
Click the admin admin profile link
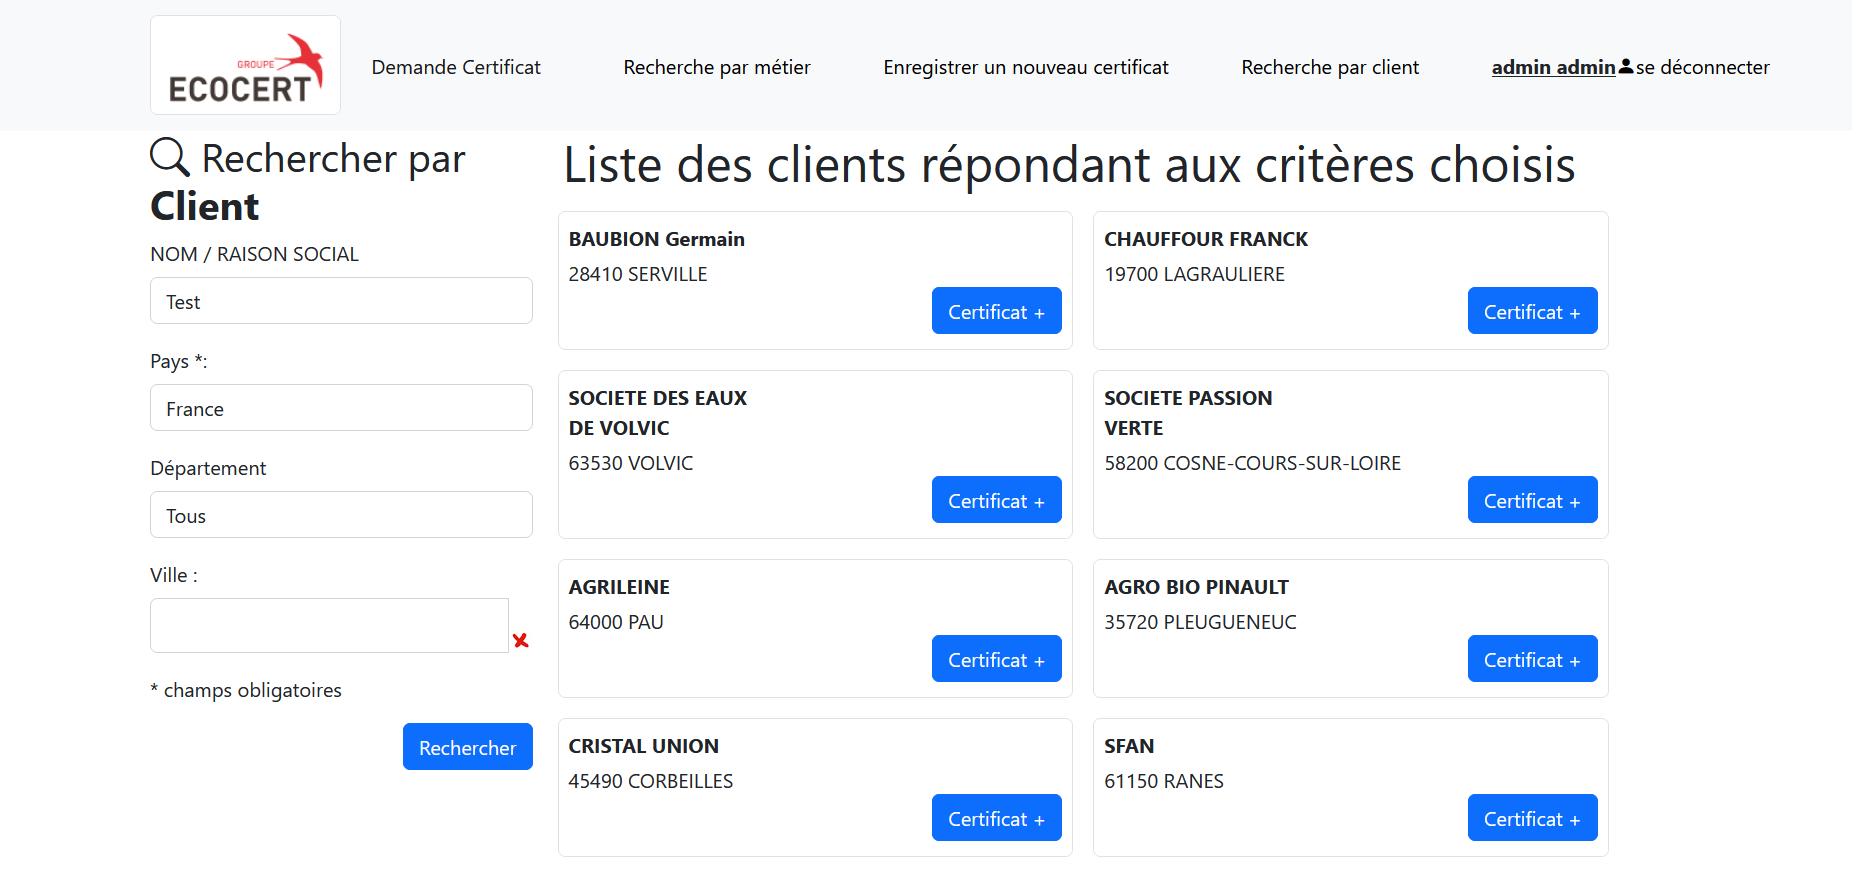tap(1553, 67)
